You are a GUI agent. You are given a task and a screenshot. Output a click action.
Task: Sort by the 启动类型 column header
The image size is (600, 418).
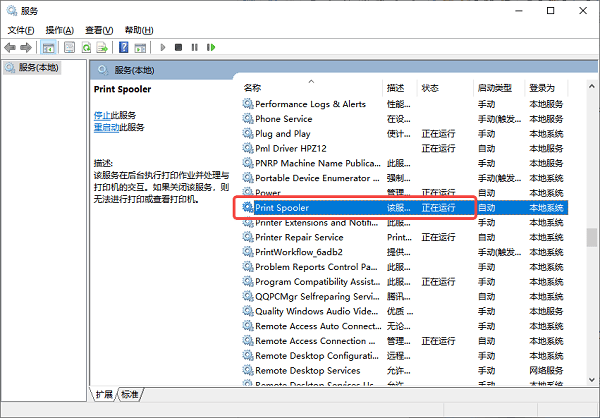pos(494,88)
